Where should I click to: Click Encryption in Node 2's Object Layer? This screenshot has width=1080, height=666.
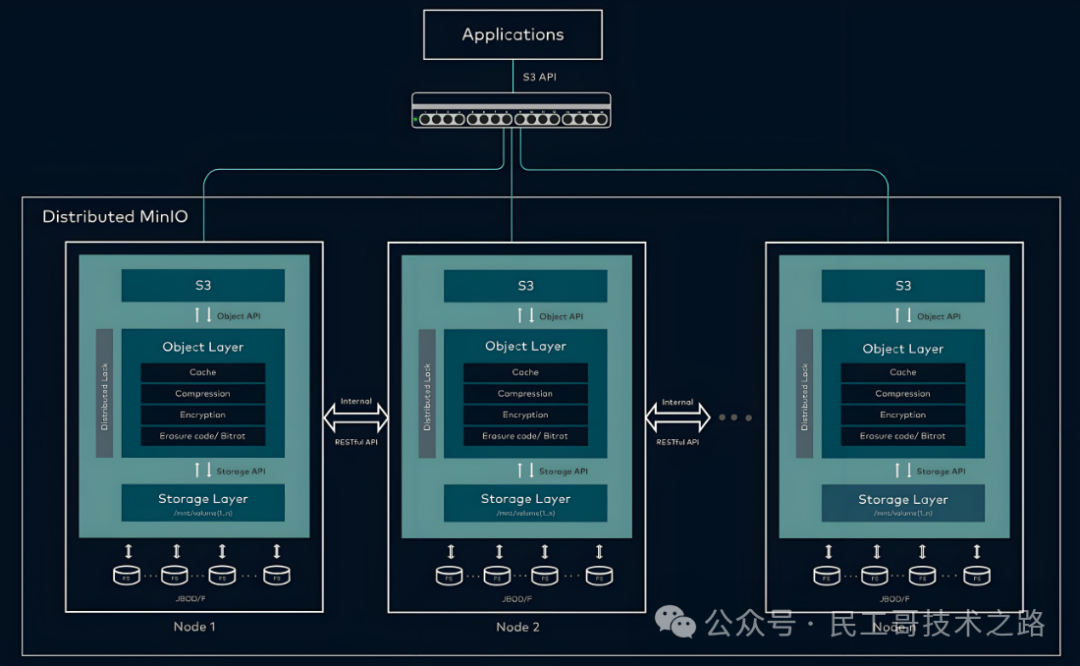[526, 415]
